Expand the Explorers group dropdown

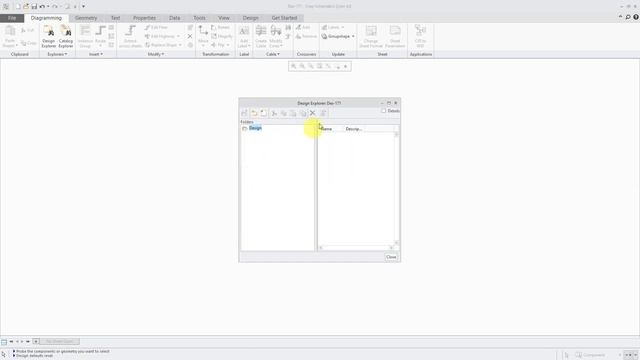click(x=57, y=54)
